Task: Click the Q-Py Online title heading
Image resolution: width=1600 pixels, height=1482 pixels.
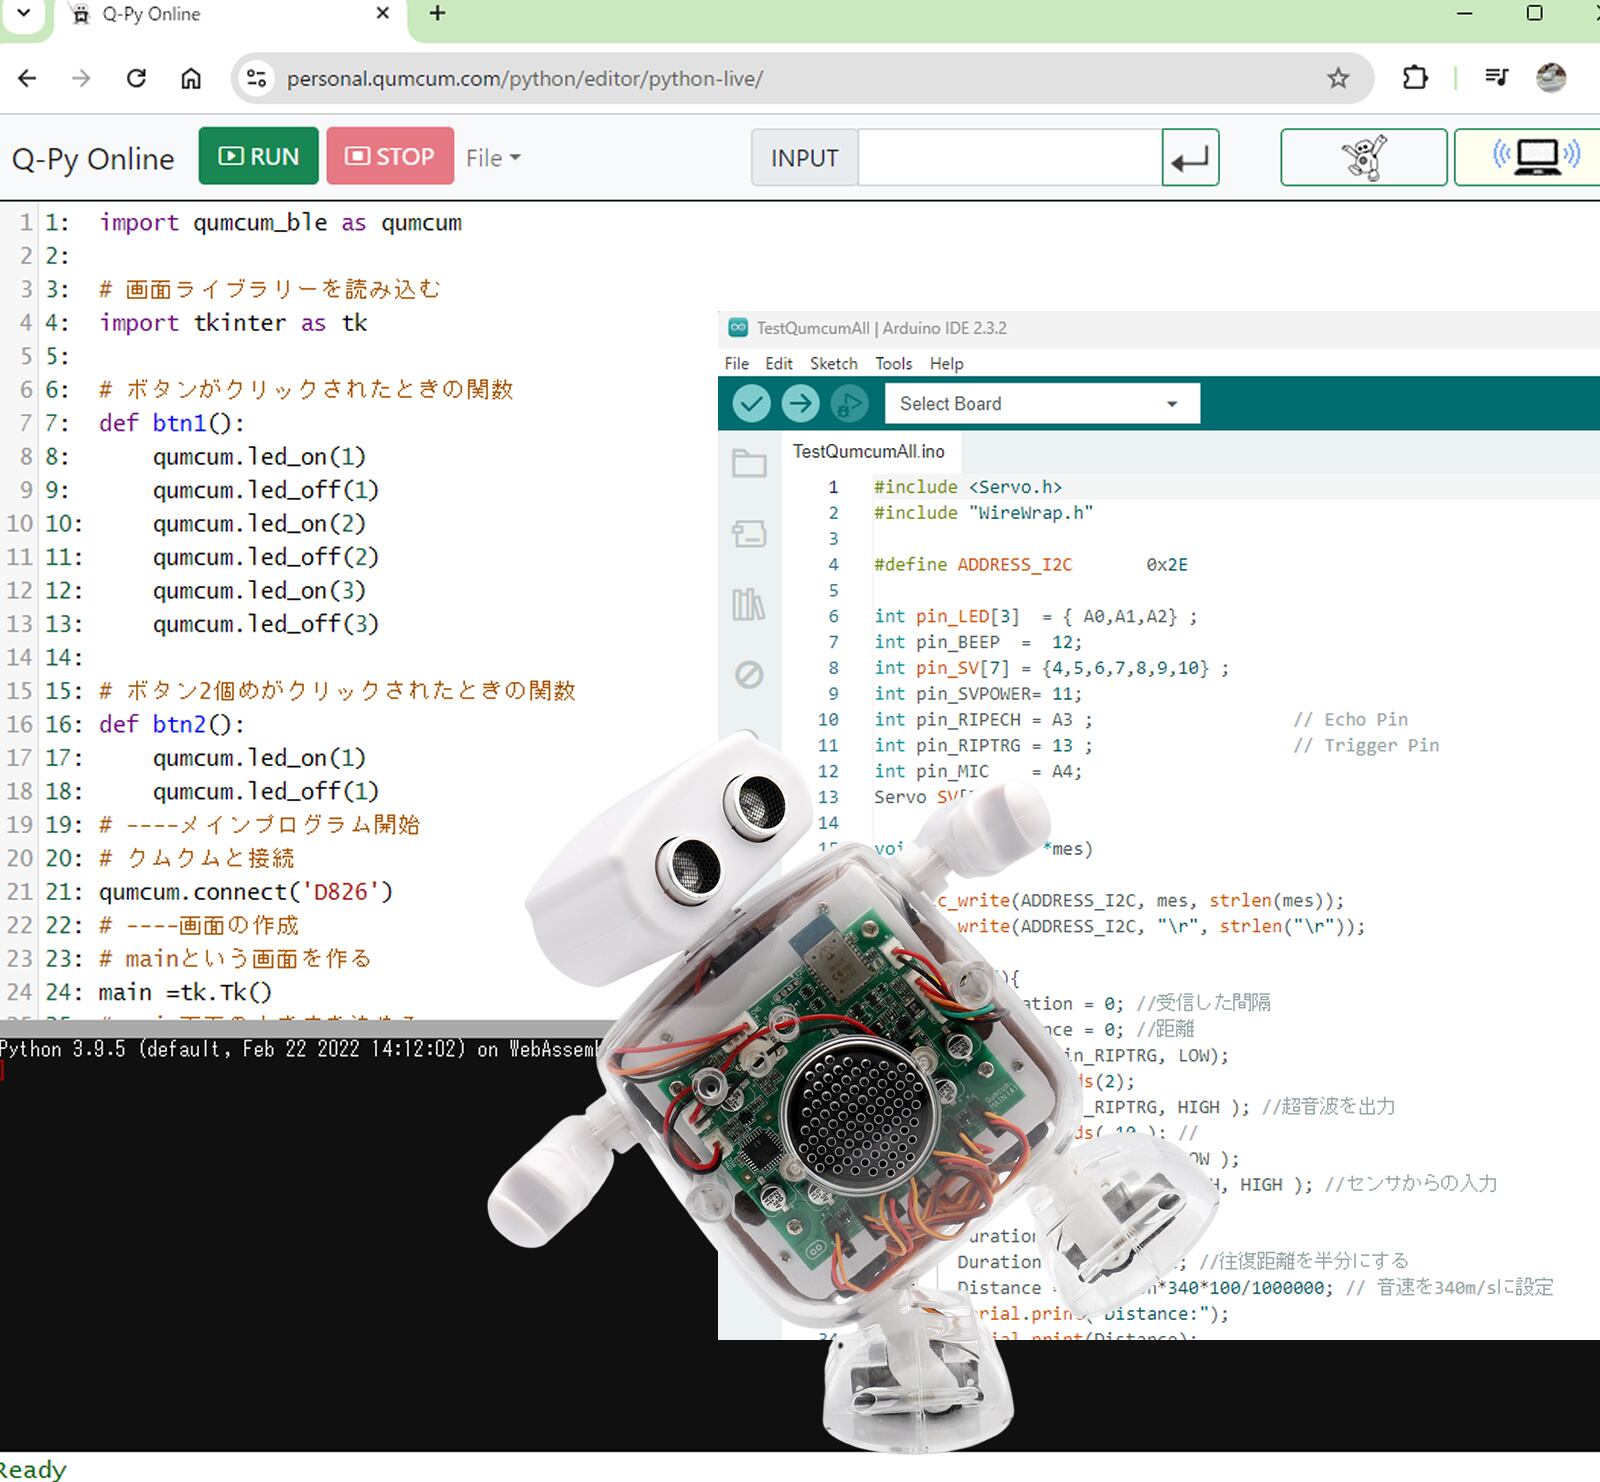Action: (x=93, y=158)
